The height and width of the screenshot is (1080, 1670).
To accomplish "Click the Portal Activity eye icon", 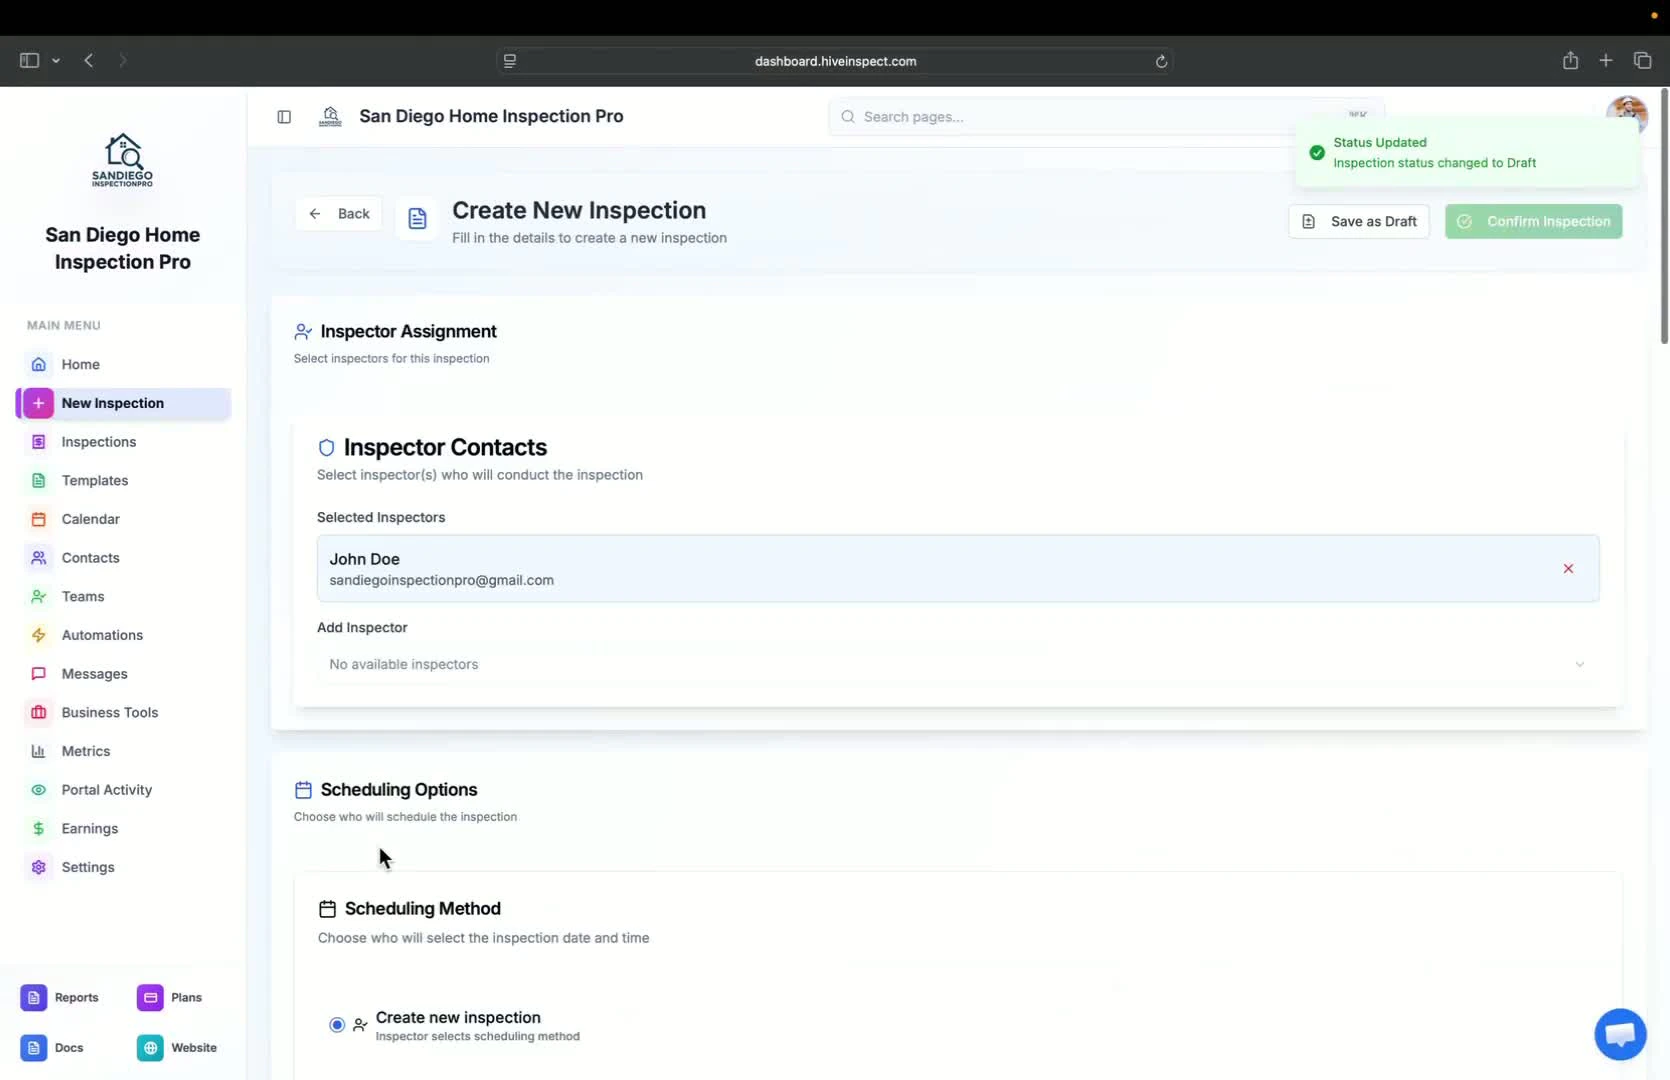I will coord(39,790).
